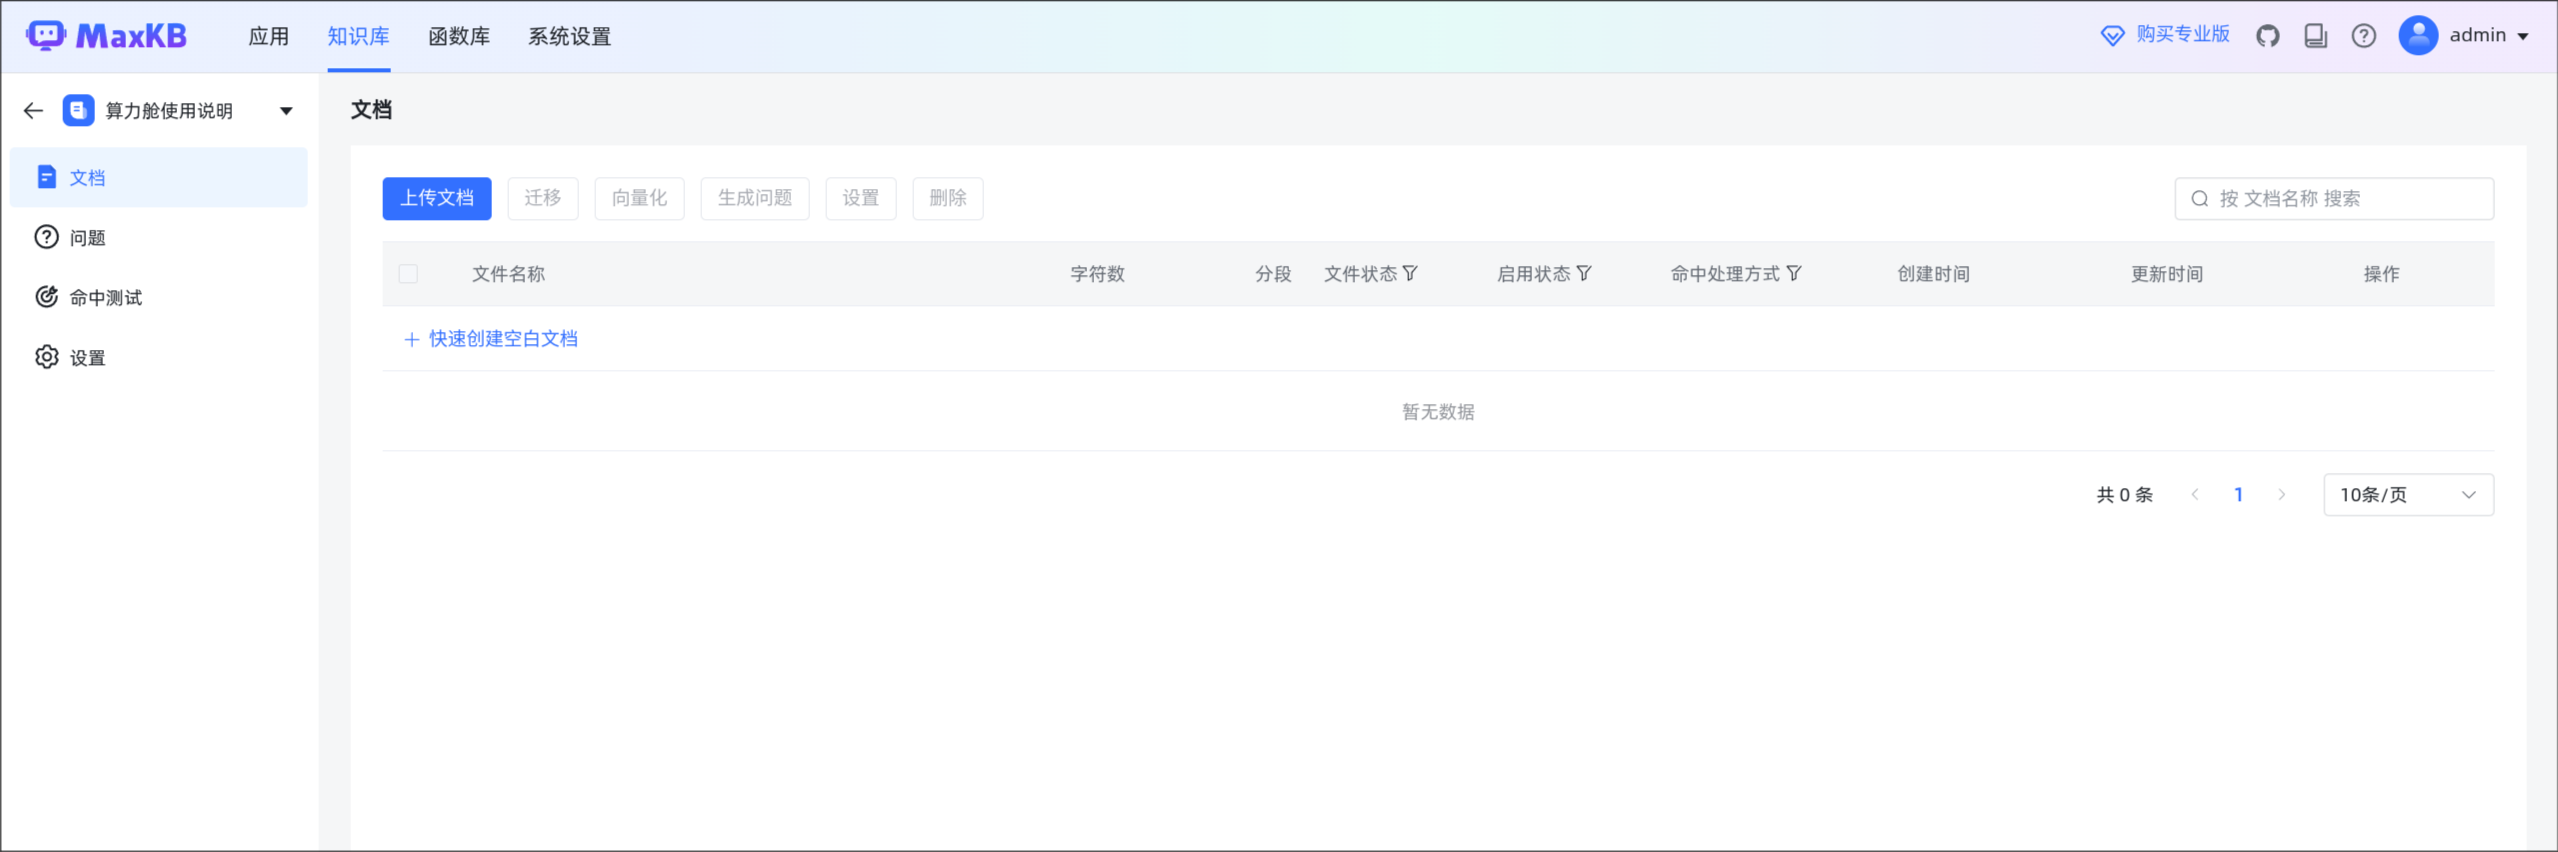Click the 迁移 button
Screen dimensions: 2558x852
point(543,198)
